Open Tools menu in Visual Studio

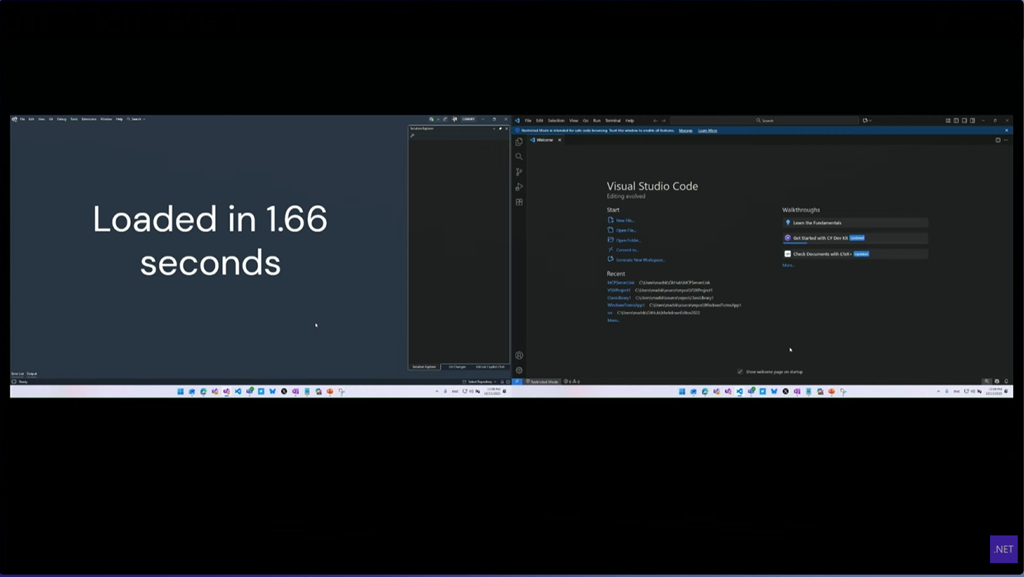pos(74,119)
